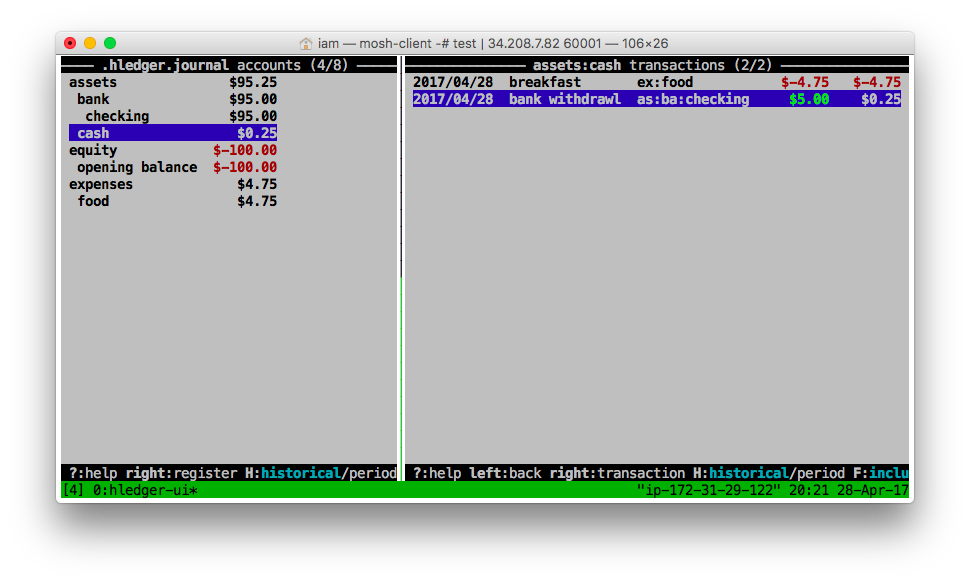This screenshot has height=583, width=970.
Task: Click assets:cash transactions pane title
Action: point(653,65)
